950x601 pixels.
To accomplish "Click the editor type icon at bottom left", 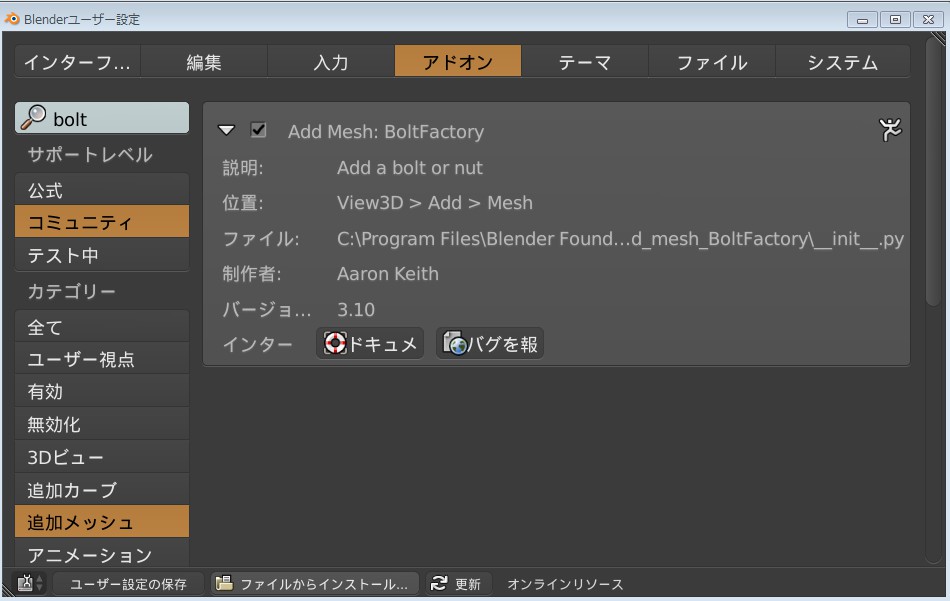I will click(x=25, y=583).
